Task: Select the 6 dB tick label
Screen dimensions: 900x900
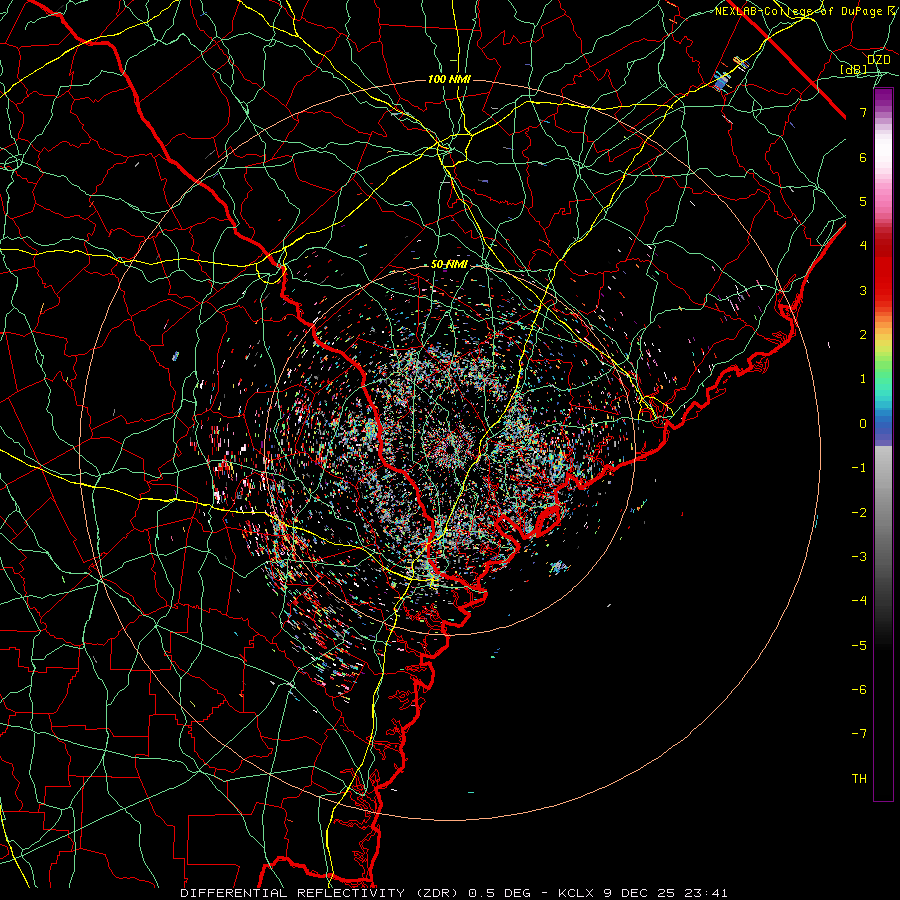Action: [863, 157]
